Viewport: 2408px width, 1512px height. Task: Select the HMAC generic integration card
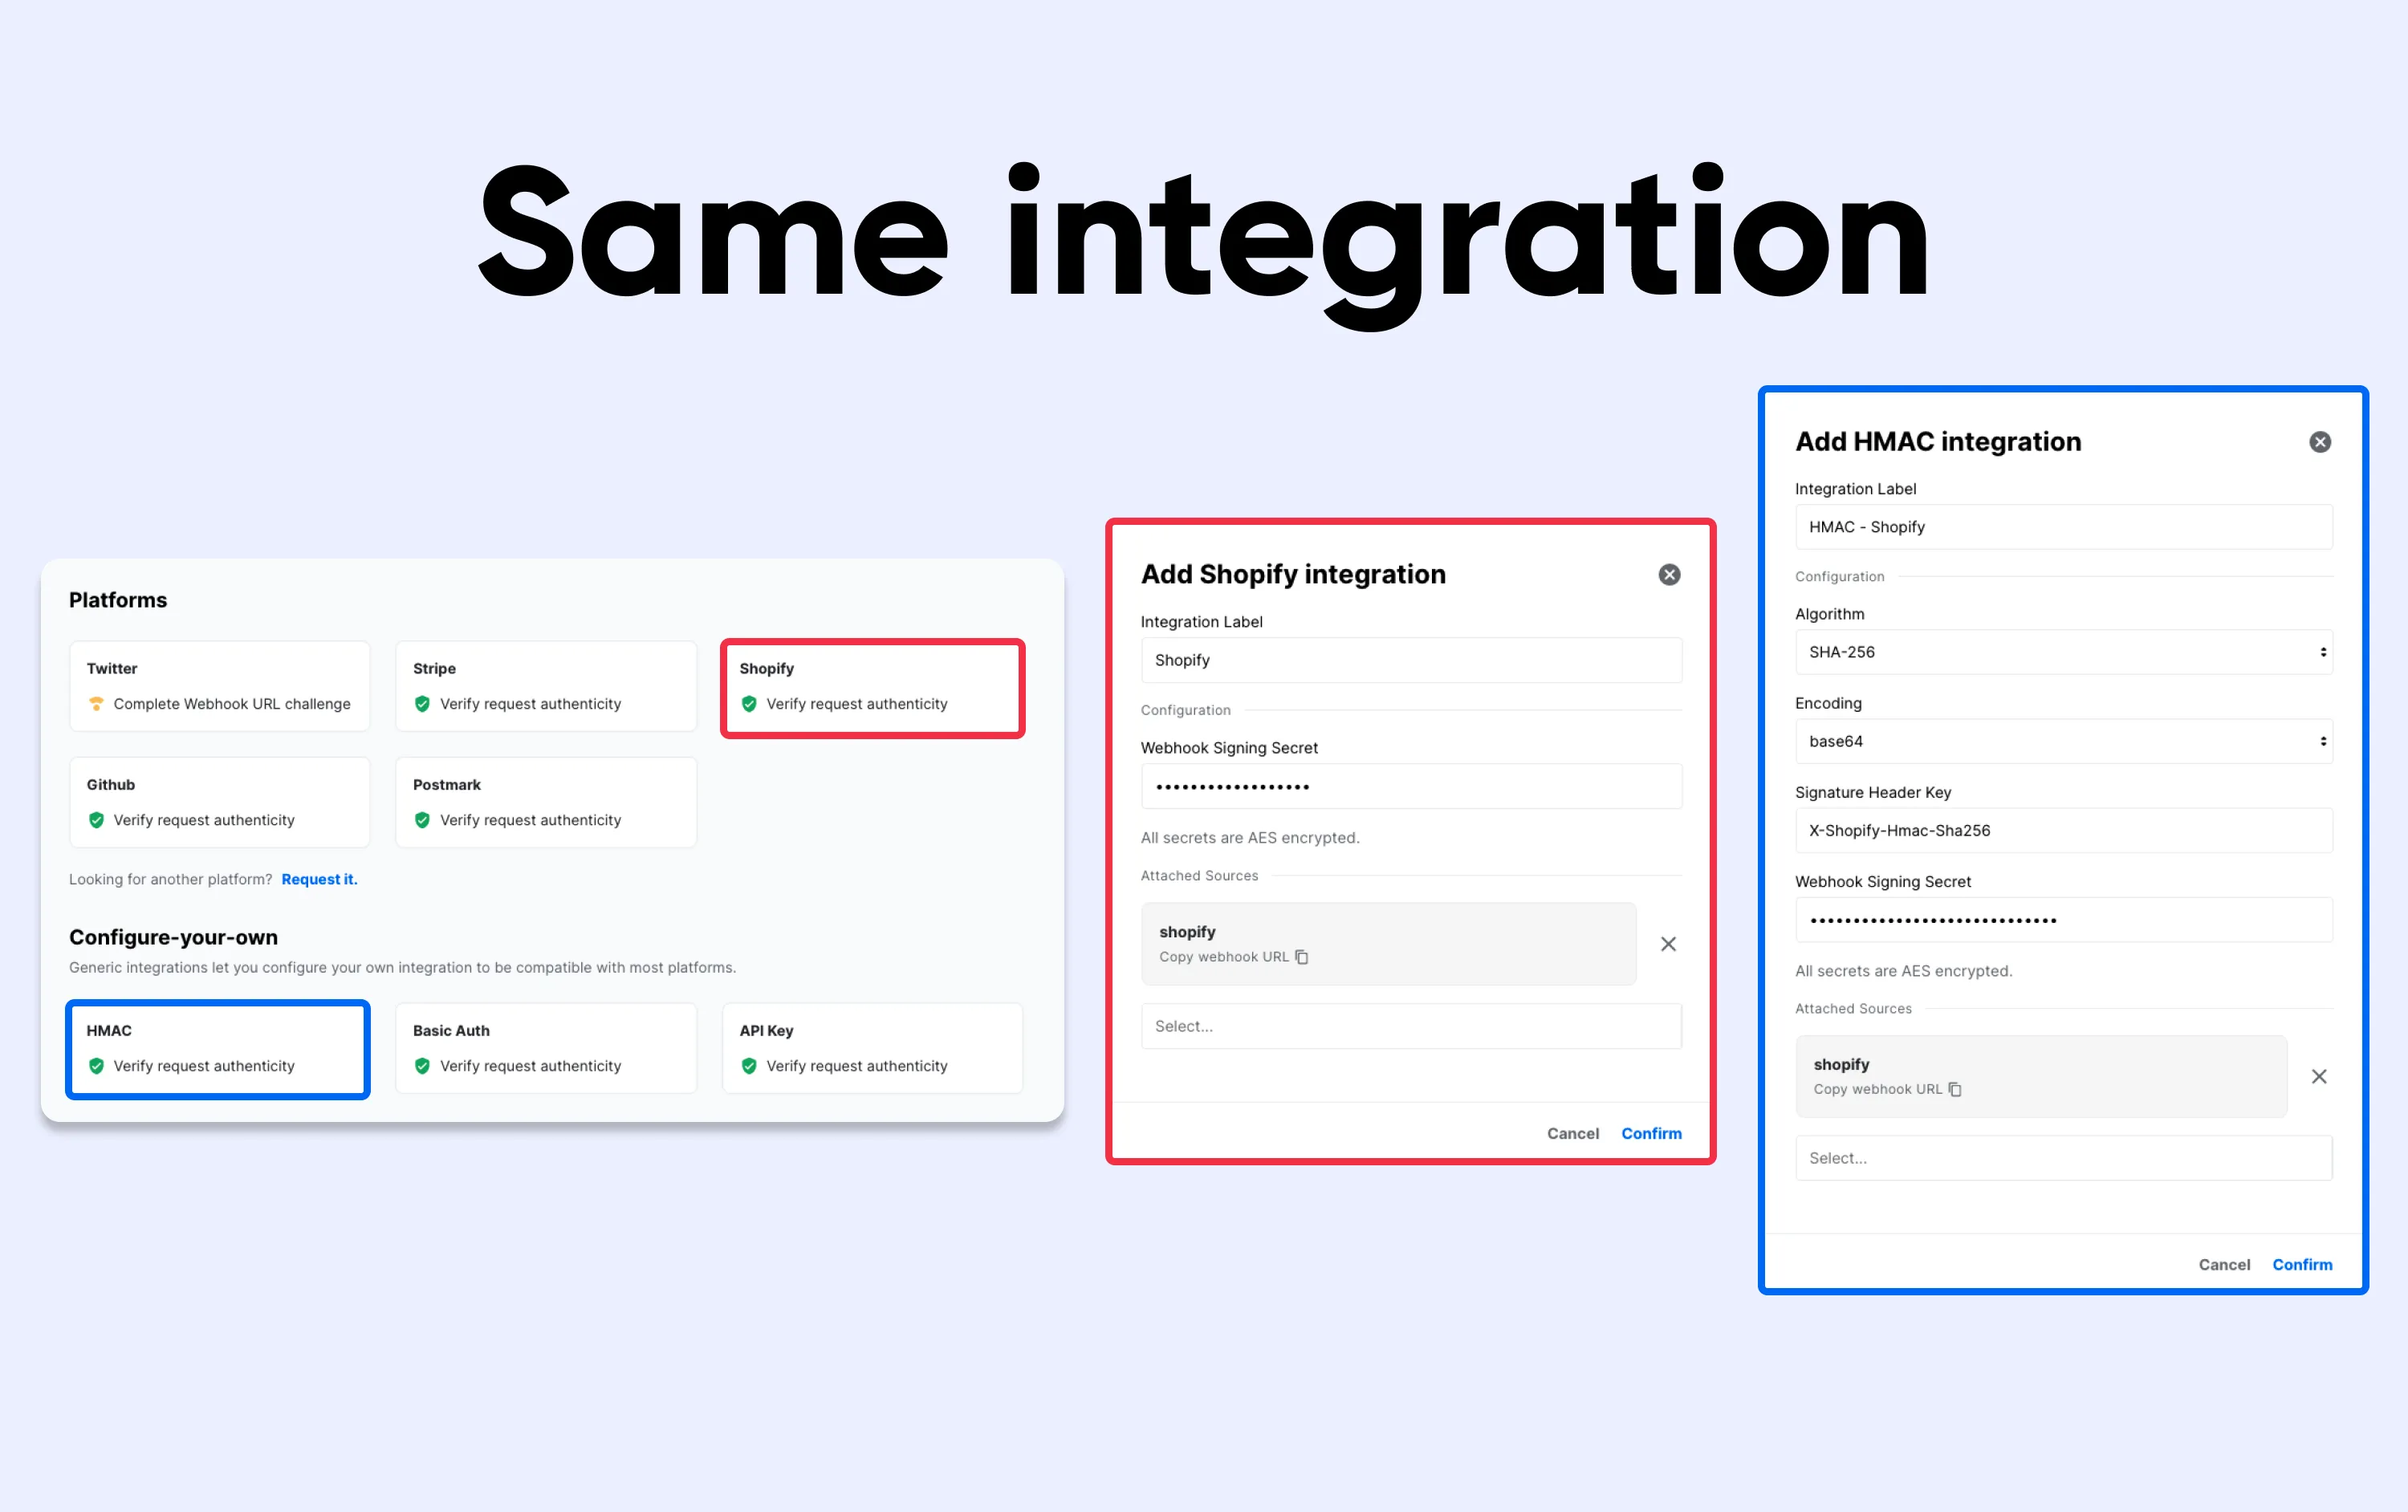pos(218,1049)
